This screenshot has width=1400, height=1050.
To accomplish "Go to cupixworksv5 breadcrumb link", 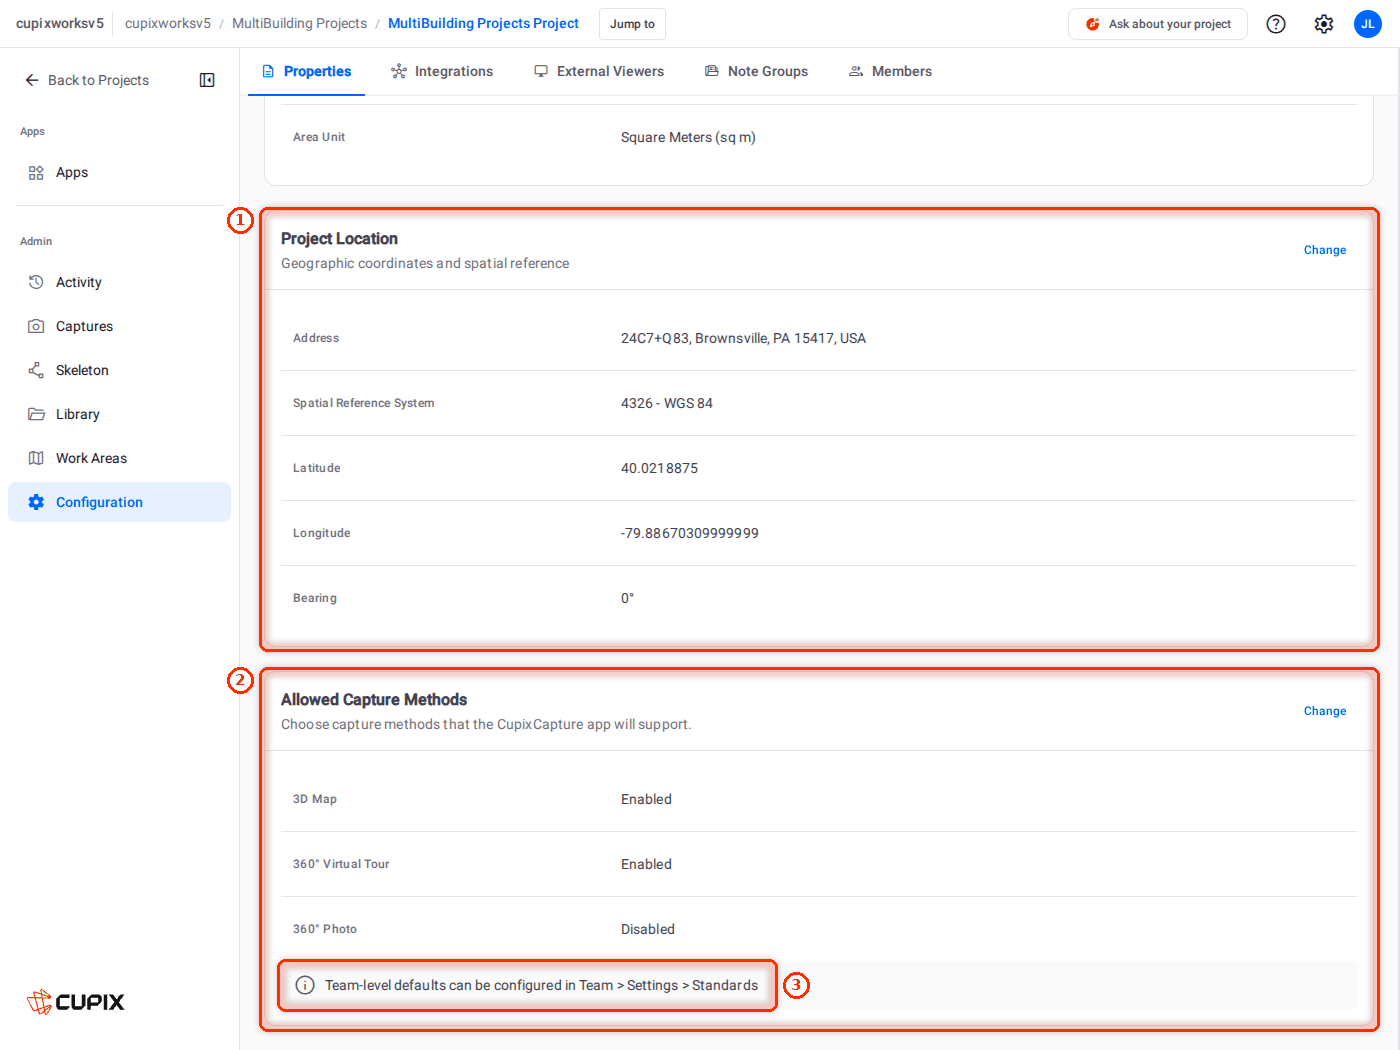I will (168, 23).
